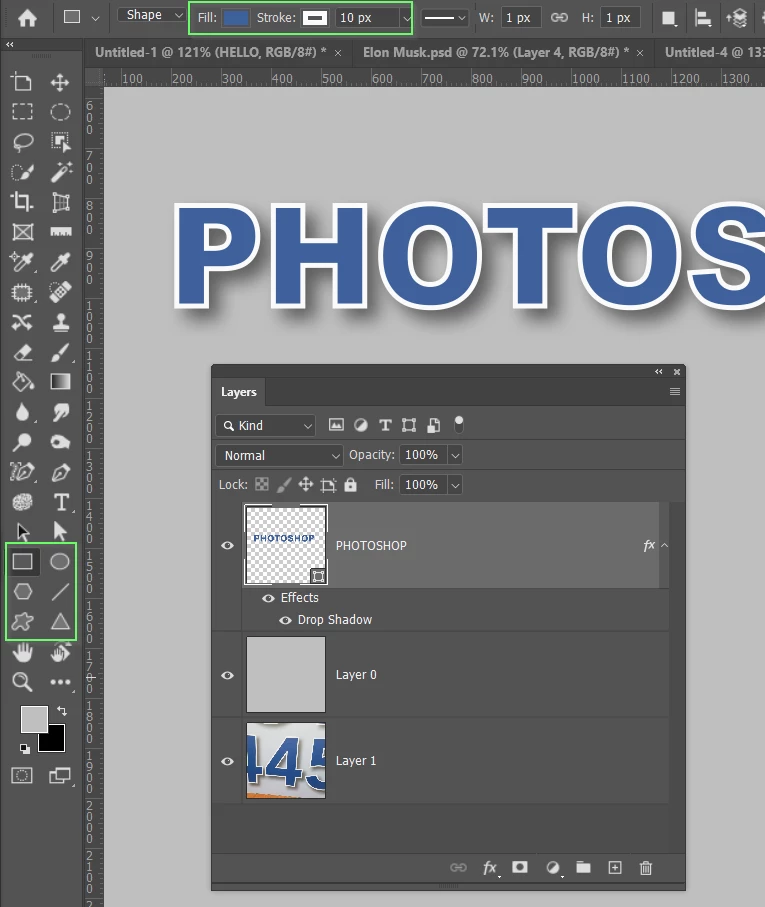This screenshot has height=907, width=765.
Task: Open the stroke width dropdown
Action: click(x=406, y=18)
